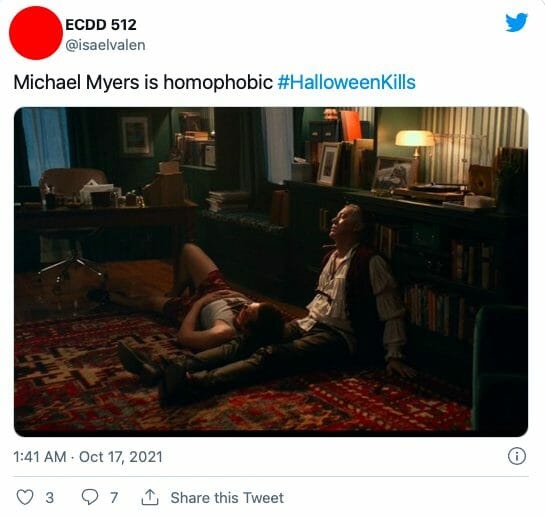This screenshot has height=517, width=545.
Task: Click the glowing table lamp in the photo
Action: [414, 142]
